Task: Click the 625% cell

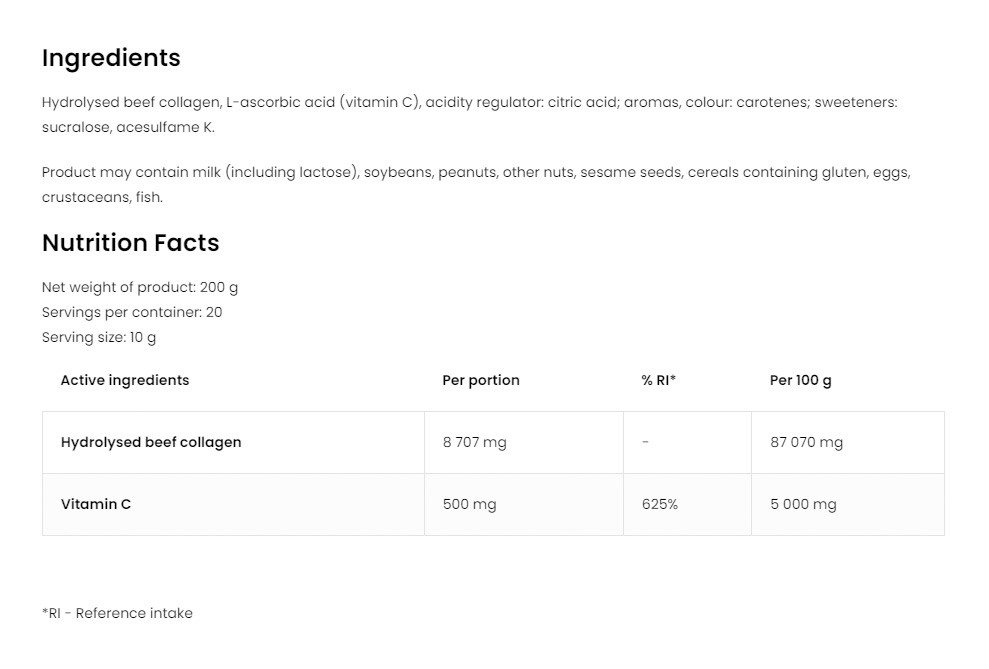Action: [660, 504]
